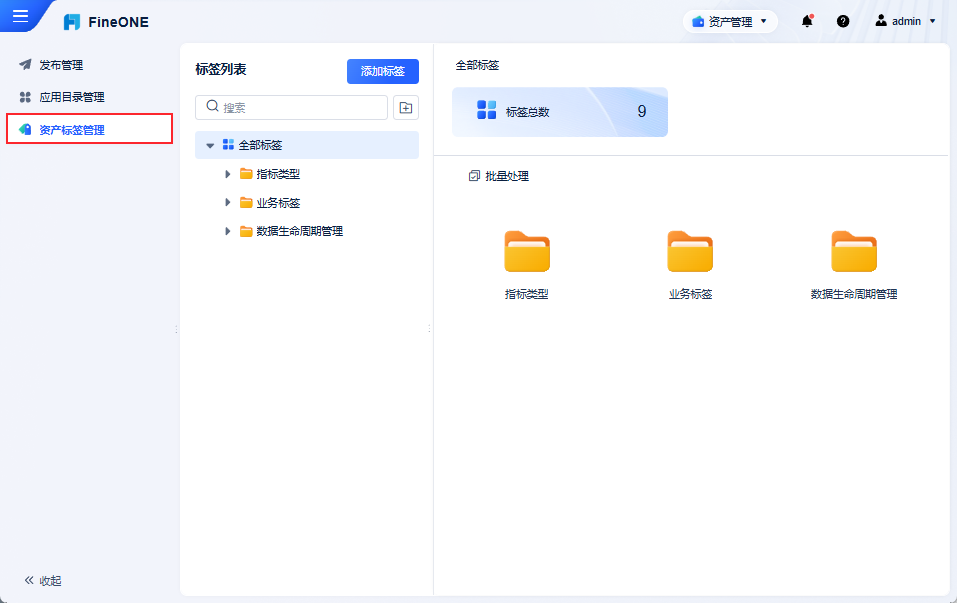The image size is (957, 603).
Task: Open the 业务标签 large folder icon
Action: 690,251
